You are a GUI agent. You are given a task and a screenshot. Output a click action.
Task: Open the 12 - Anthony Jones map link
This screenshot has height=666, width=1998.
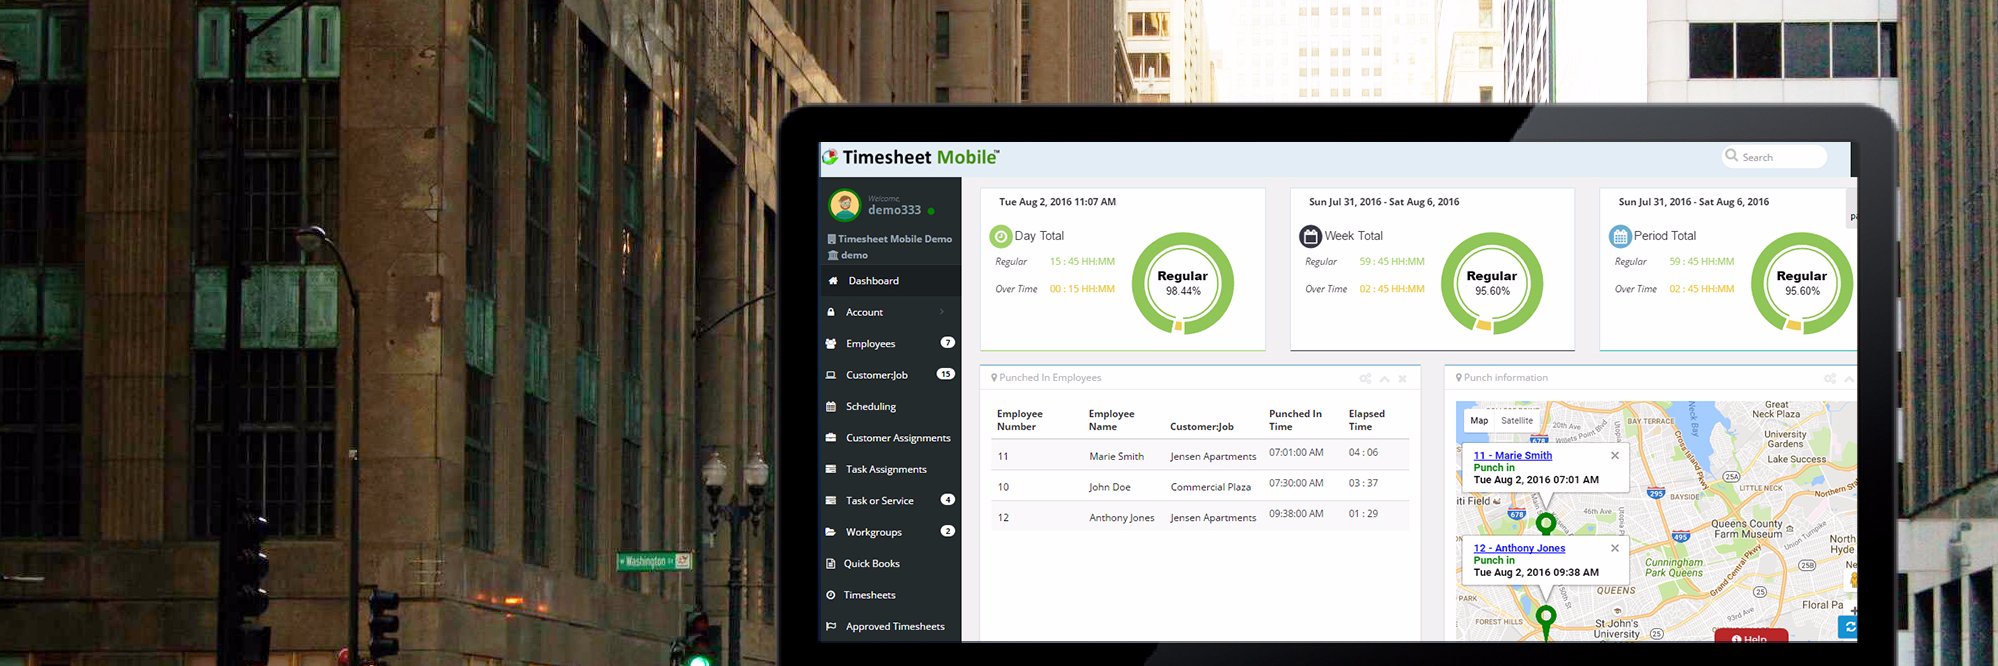[1520, 548]
